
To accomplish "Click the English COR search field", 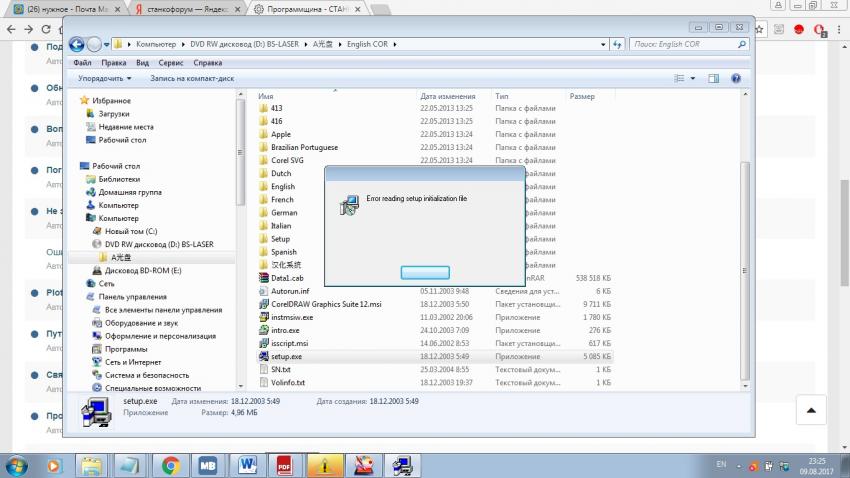I will (684, 45).
